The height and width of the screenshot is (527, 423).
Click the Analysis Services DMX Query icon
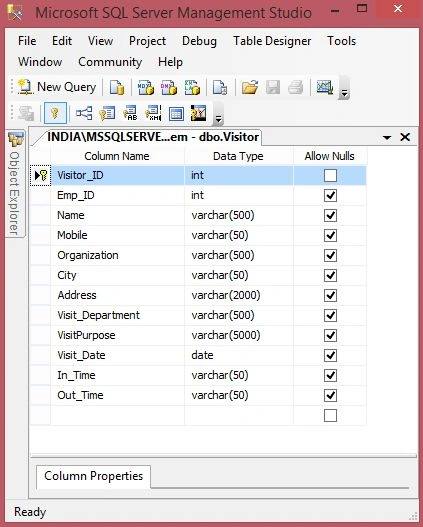(x=169, y=87)
